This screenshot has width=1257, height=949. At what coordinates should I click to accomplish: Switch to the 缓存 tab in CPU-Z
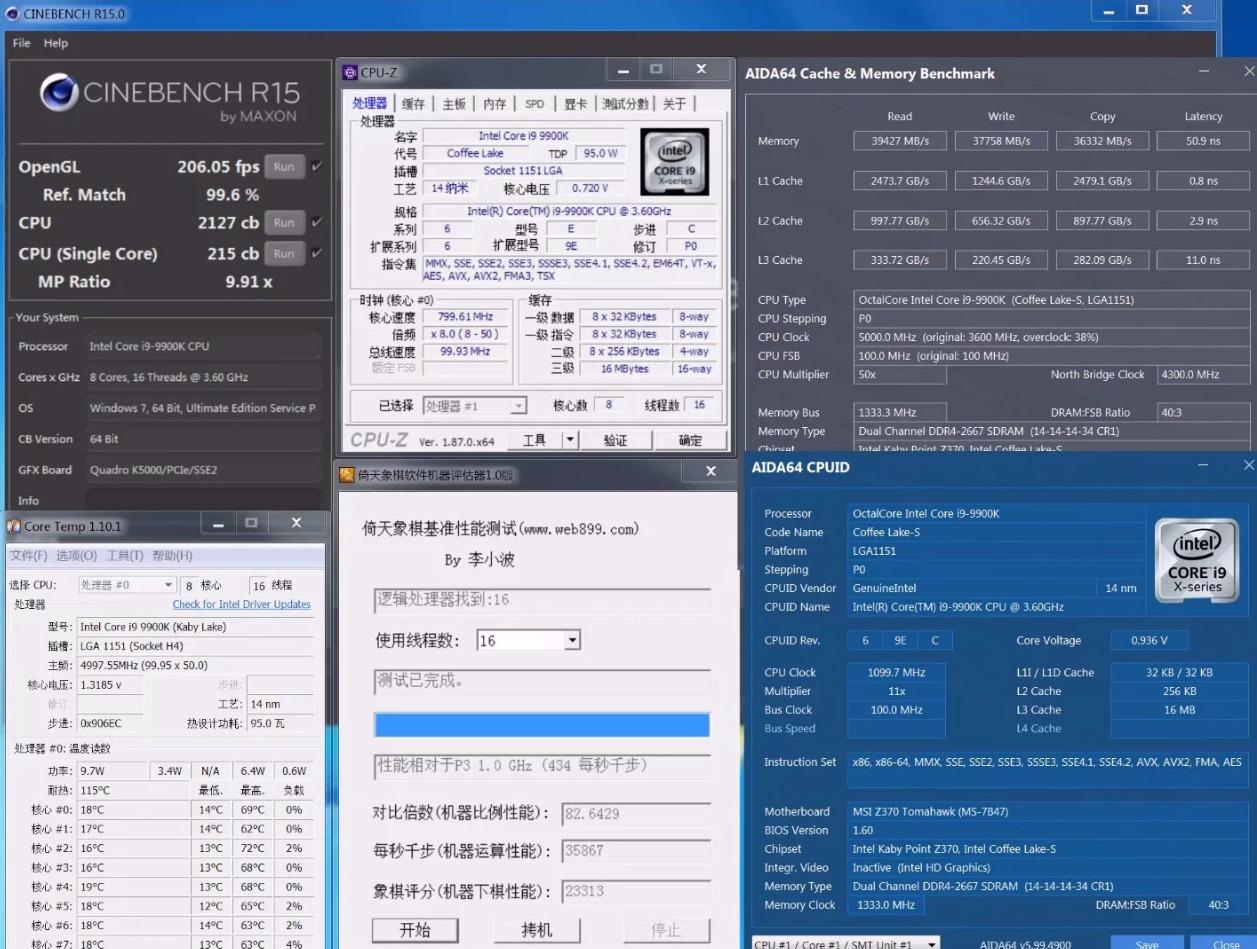pyautogui.click(x=413, y=104)
